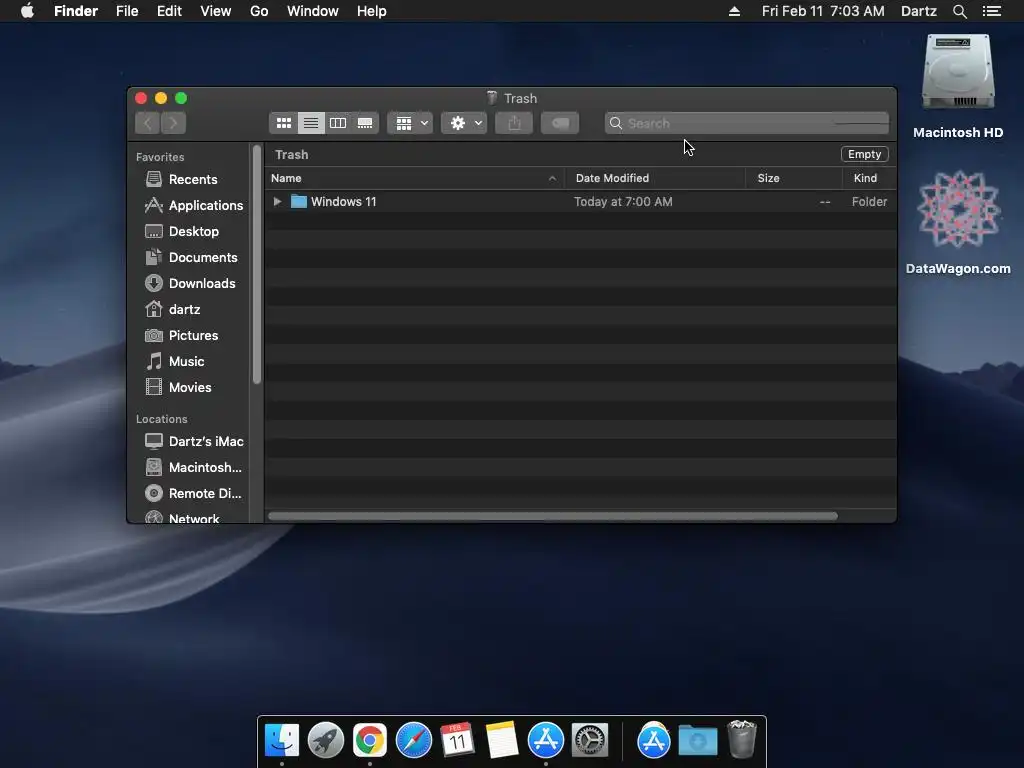Viewport: 1024px width, 768px height.
Task: Select Dartz's iMac under Locations
Action: 194,441
